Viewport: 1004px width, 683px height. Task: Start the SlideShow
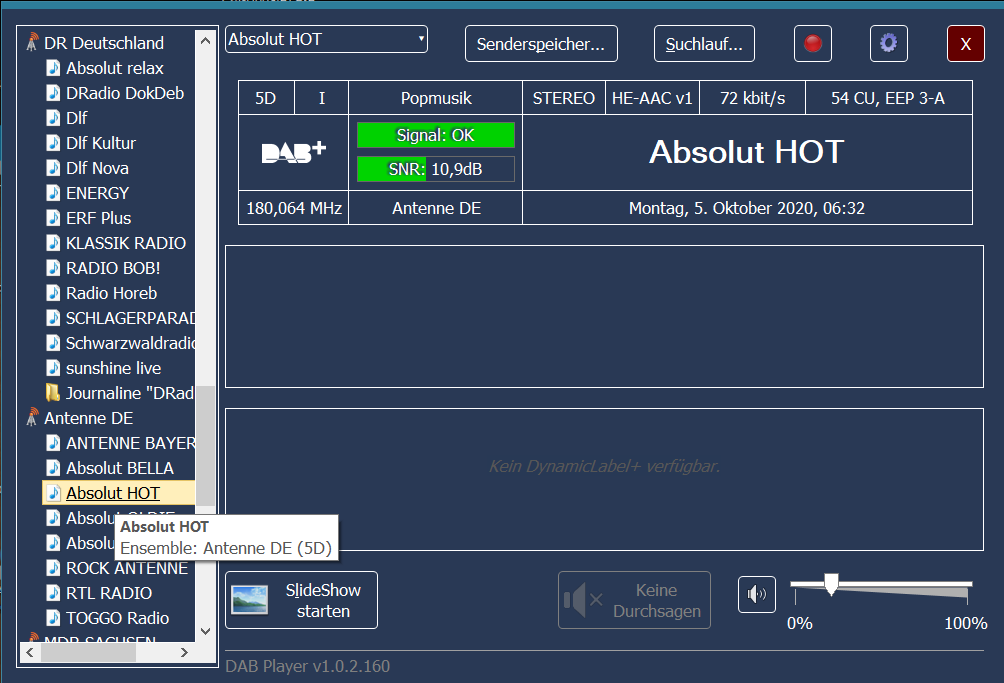pyautogui.click(x=301, y=600)
